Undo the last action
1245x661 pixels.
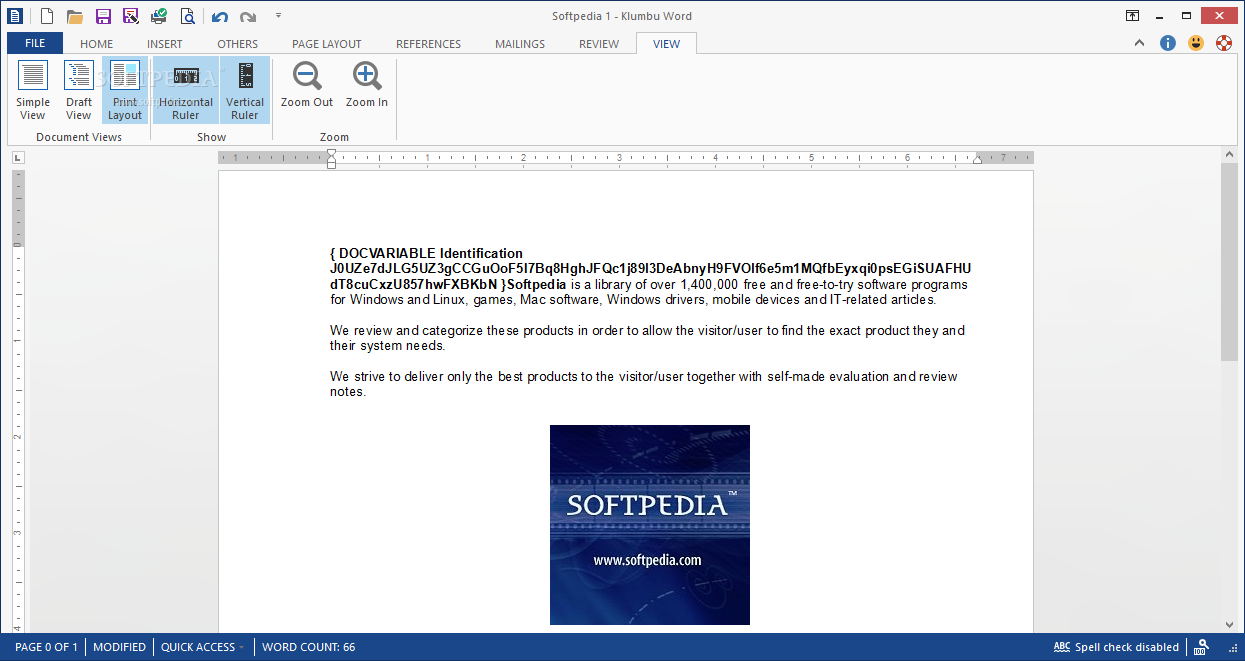tap(219, 17)
